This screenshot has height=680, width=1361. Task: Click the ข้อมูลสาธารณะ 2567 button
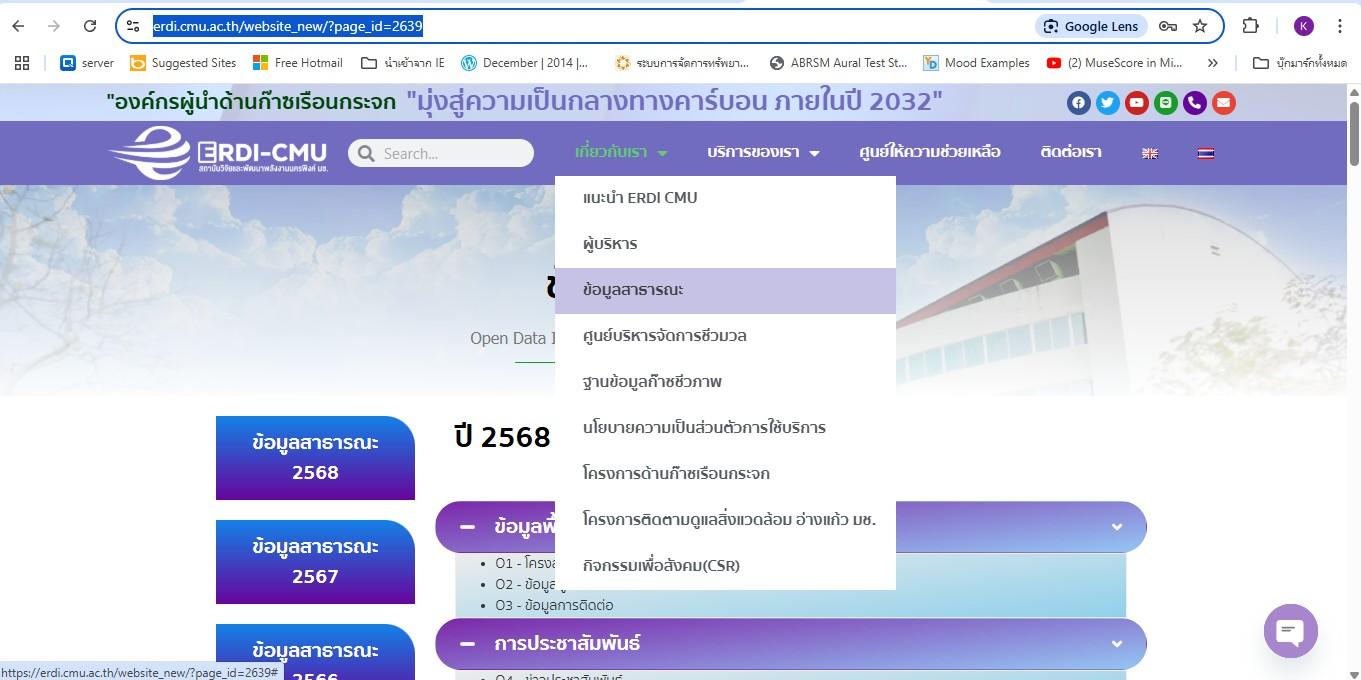[315, 561]
